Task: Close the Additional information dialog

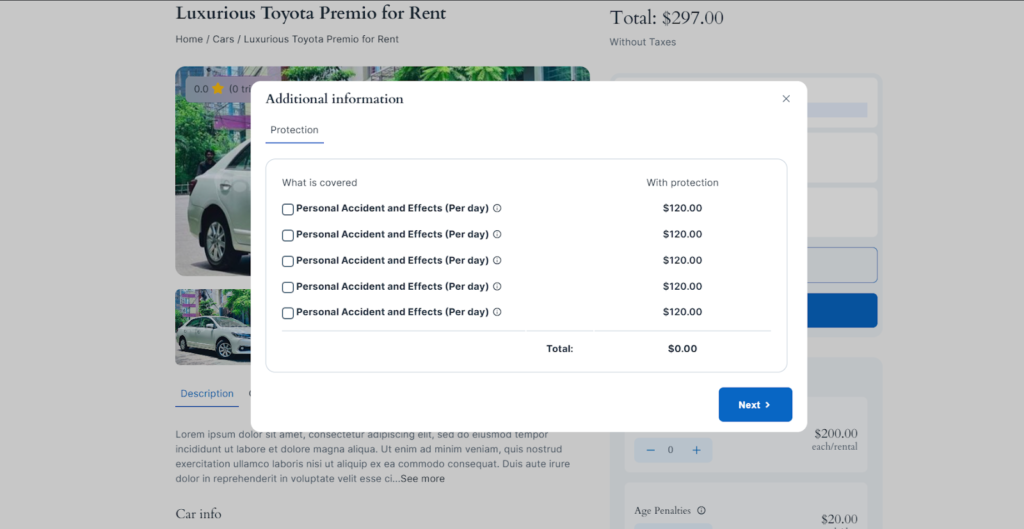Action: (x=786, y=99)
